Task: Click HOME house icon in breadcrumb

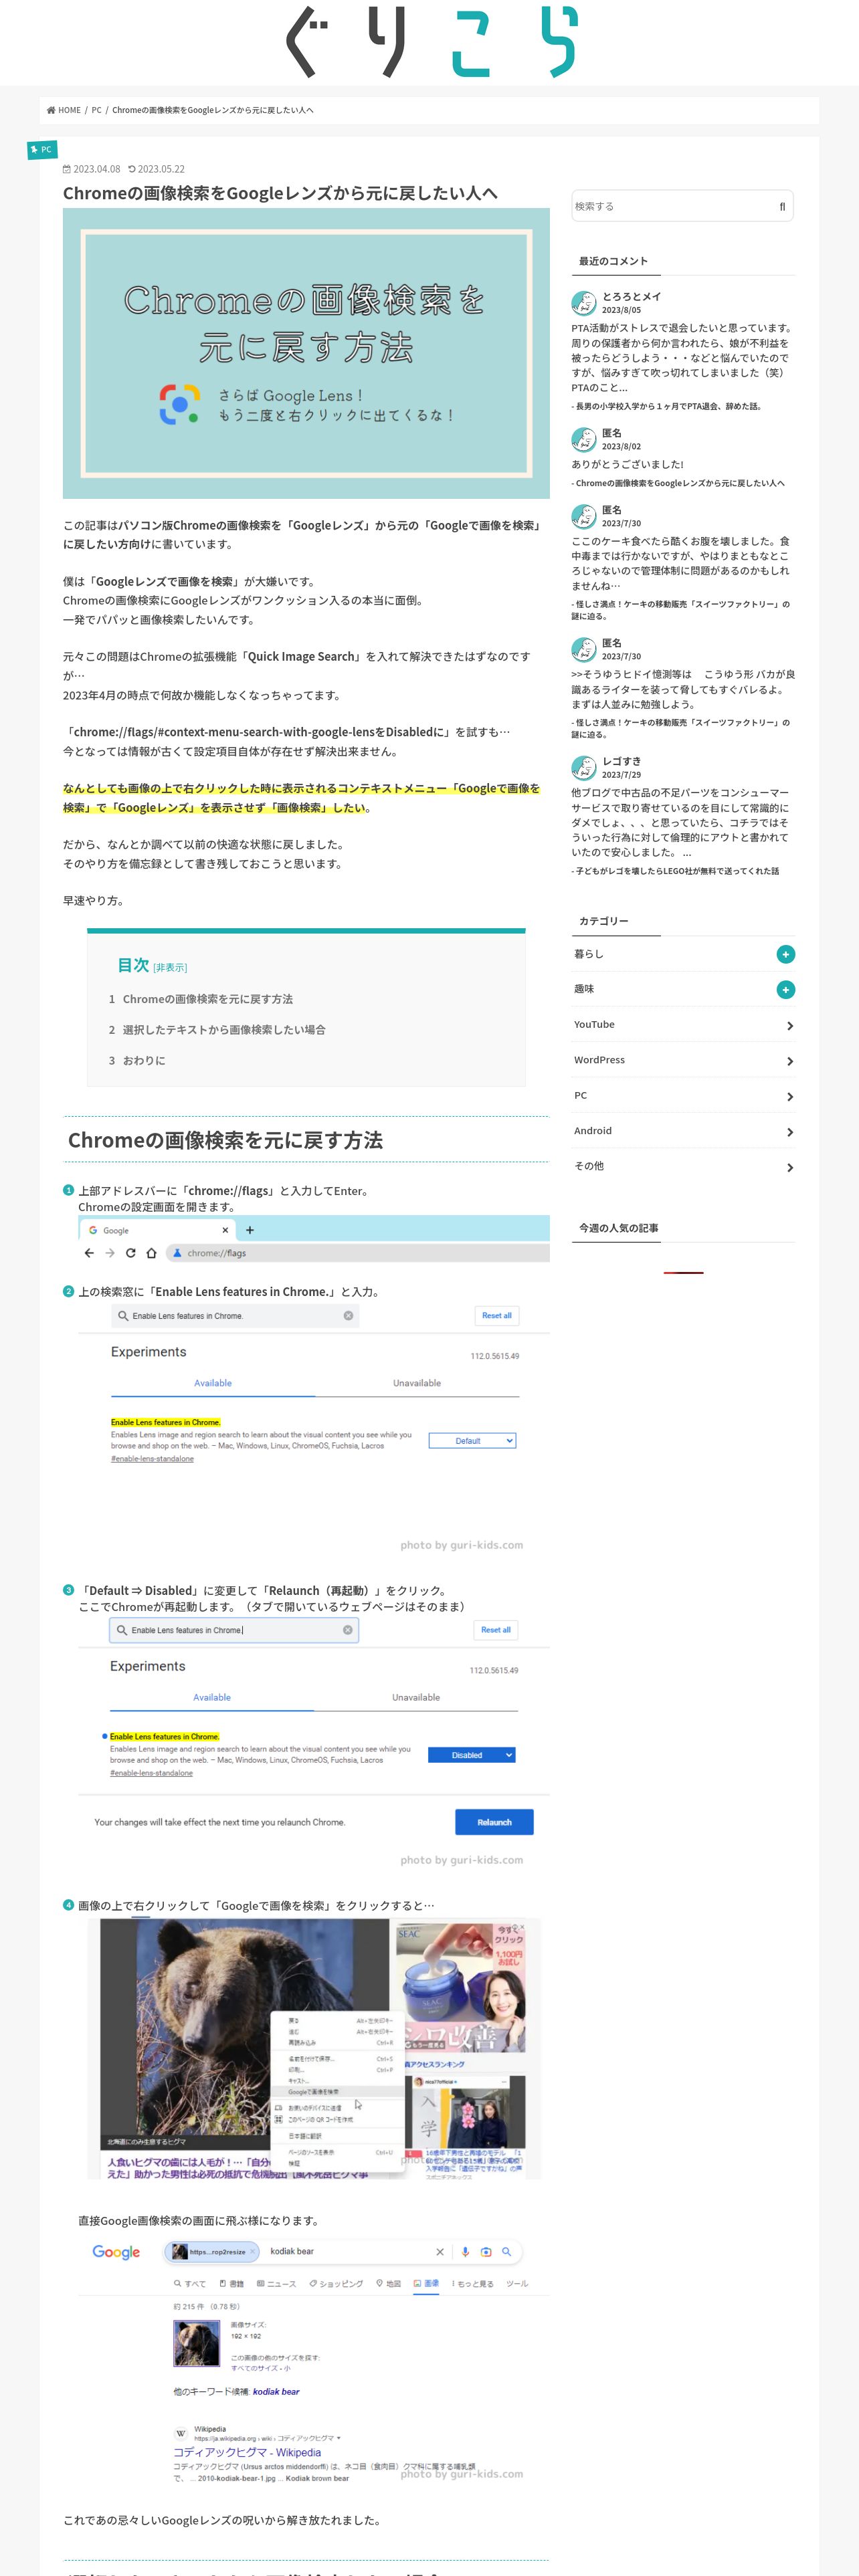Action: coord(51,110)
